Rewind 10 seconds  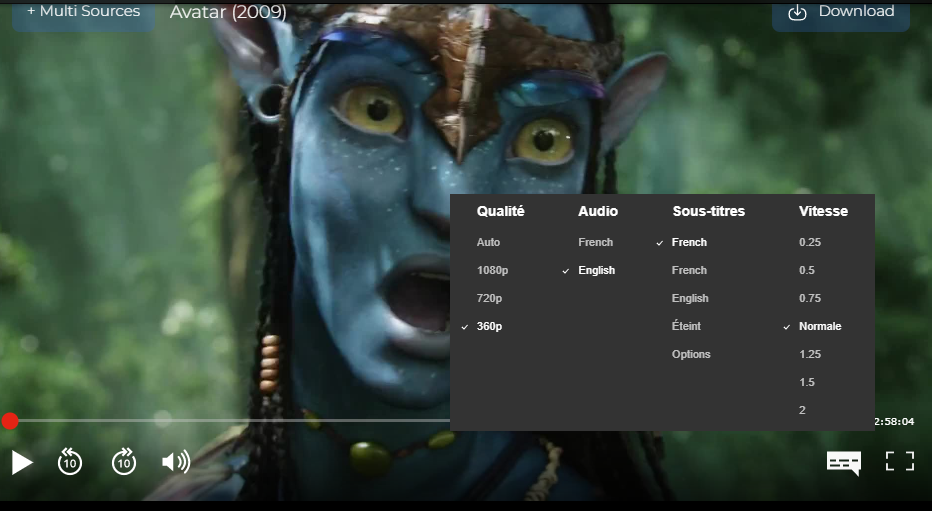click(70, 461)
